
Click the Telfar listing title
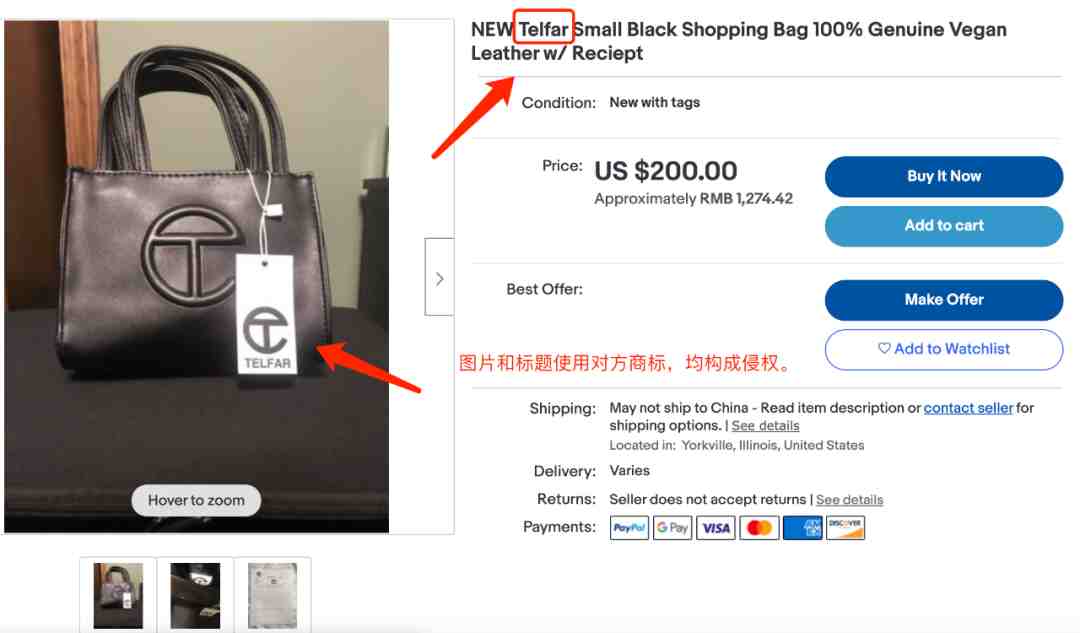(x=738, y=41)
